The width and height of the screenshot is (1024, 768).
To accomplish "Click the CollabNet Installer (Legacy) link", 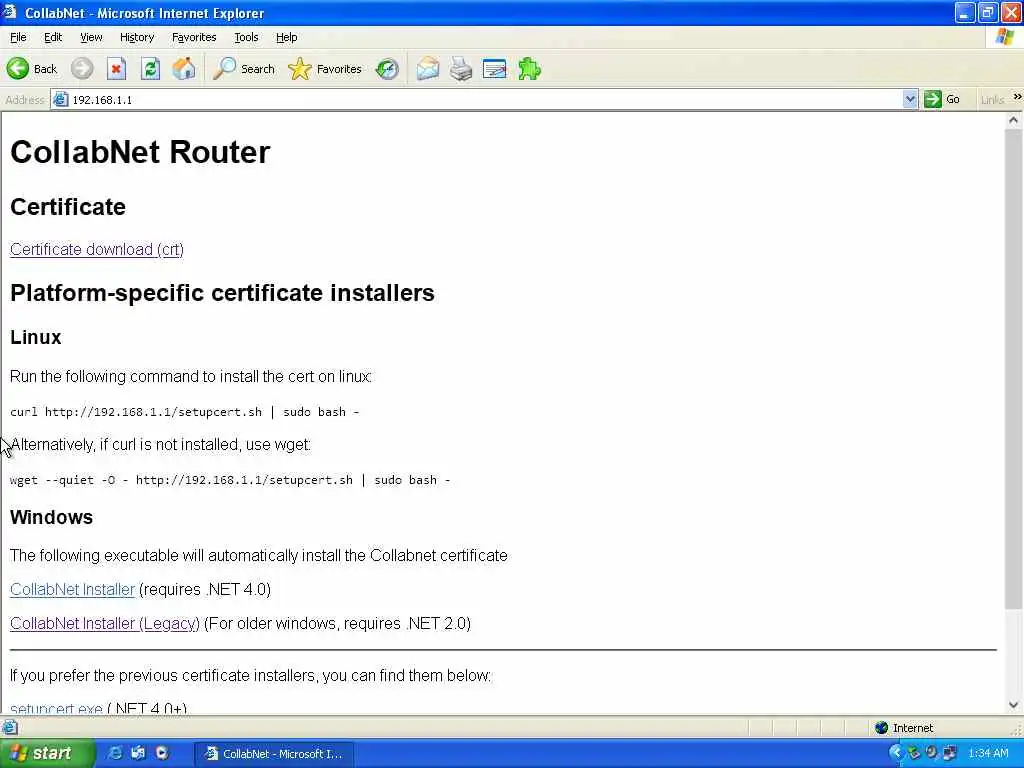I will 104,623.
